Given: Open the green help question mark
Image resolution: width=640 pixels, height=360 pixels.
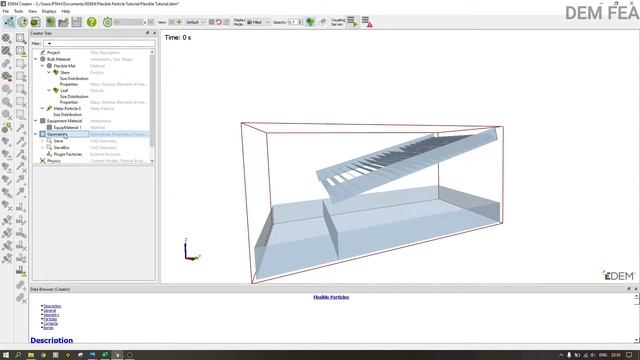Looking at the screenshot, I should click(91, 22).
